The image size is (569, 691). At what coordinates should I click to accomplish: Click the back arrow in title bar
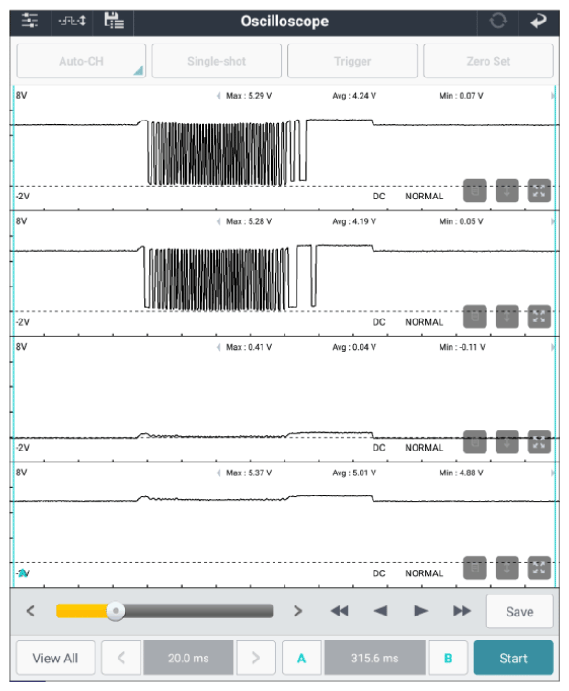[x=538, y=21]
